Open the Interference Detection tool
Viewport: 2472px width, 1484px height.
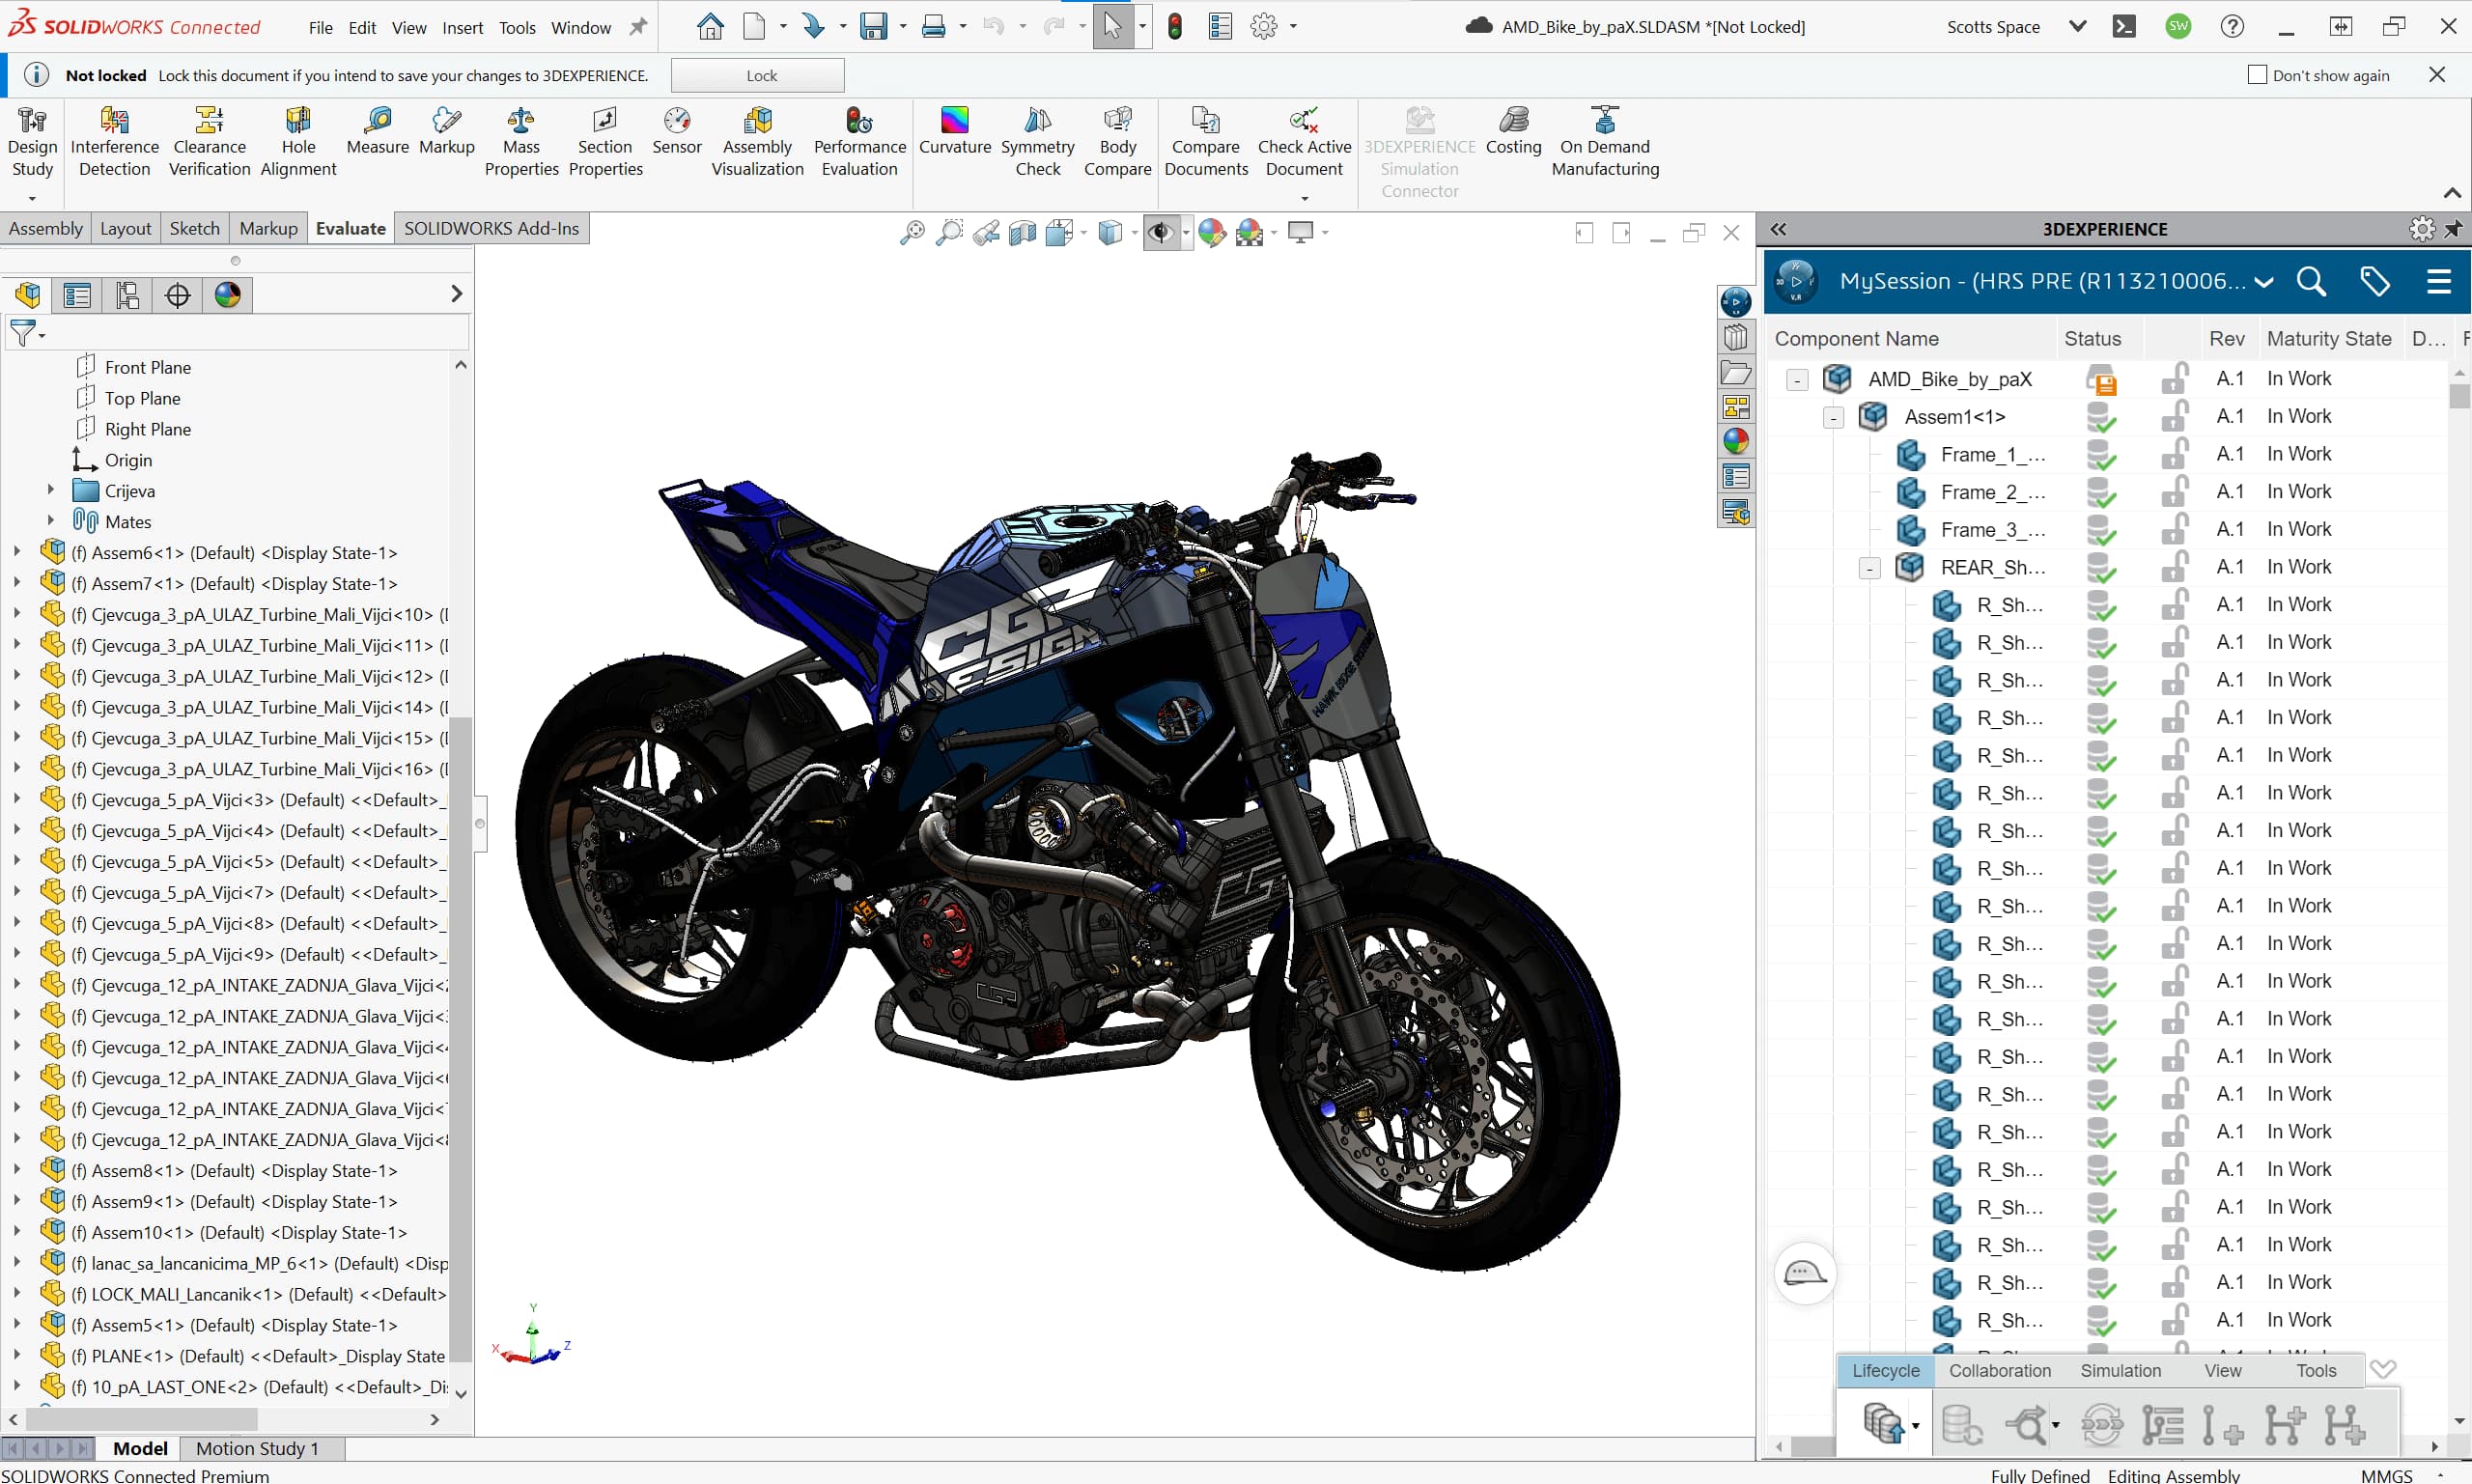pyautogui.click(x=114, y=142)
